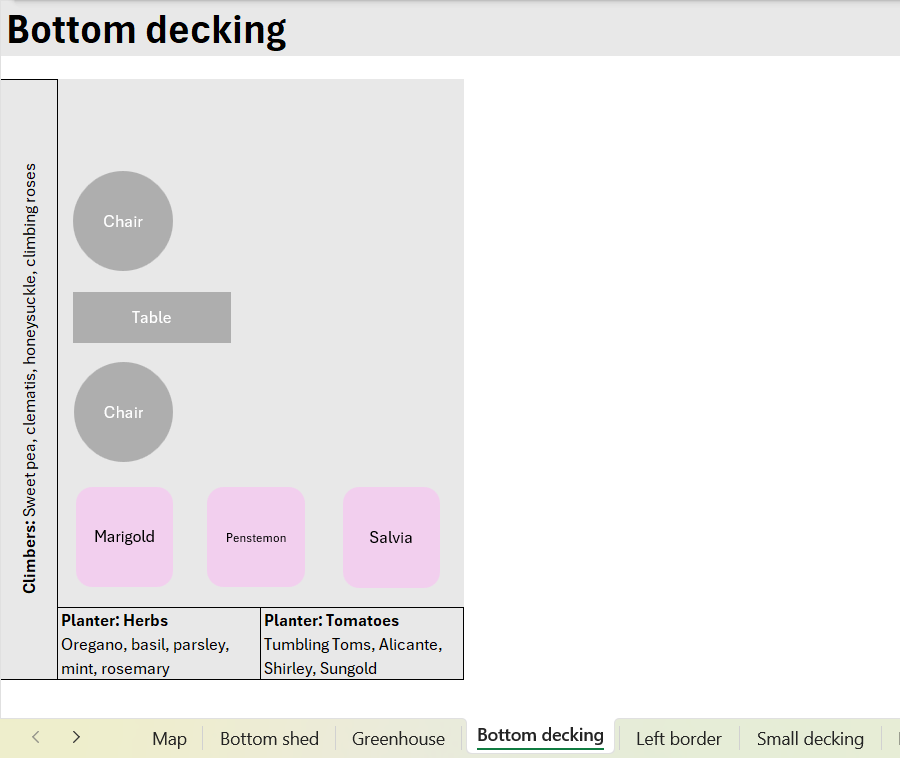The image size is (900, 758).
Task: Select the vertical Climbers text cell
Action: coord(29,379)
